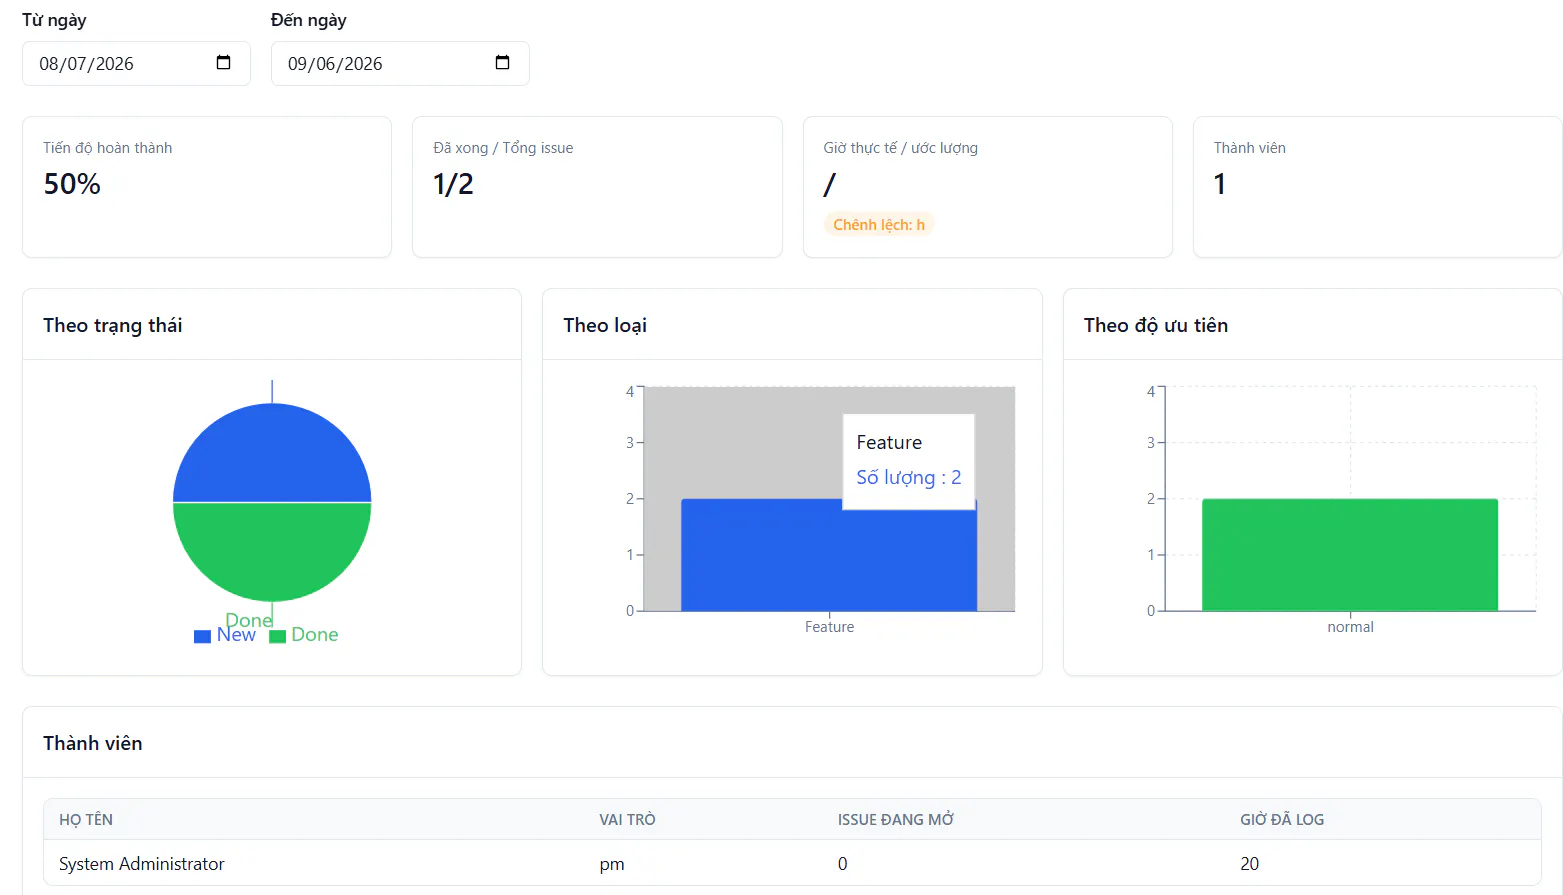Click the green normal bar in priority chart
Viewport: 1563px width, 895px height.
1350,555
